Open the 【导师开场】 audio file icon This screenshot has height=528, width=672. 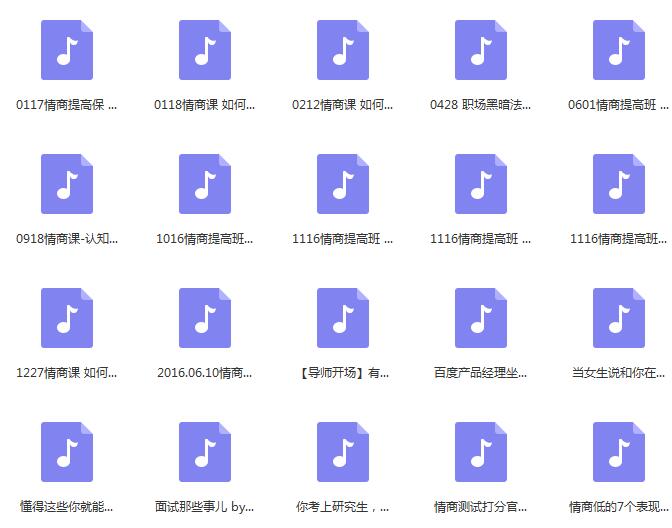(343, 318)
